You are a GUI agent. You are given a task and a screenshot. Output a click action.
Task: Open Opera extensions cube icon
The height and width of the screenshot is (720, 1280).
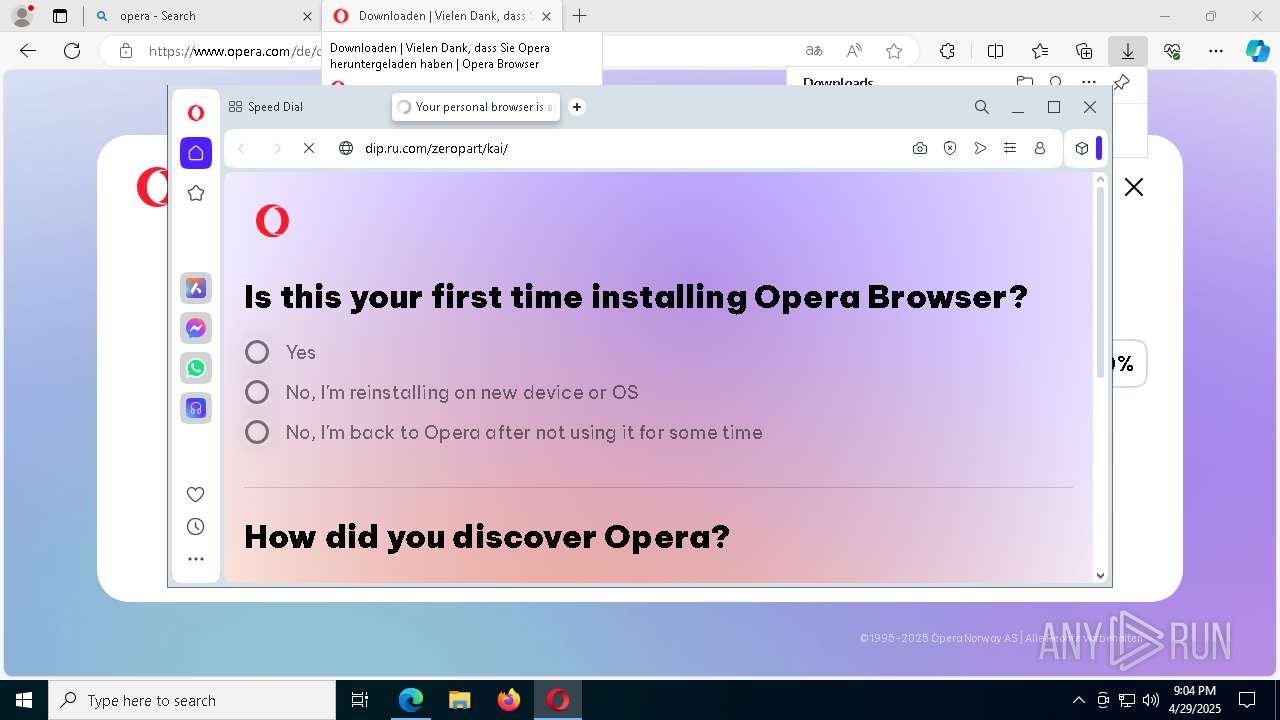tap(1082, 148)
